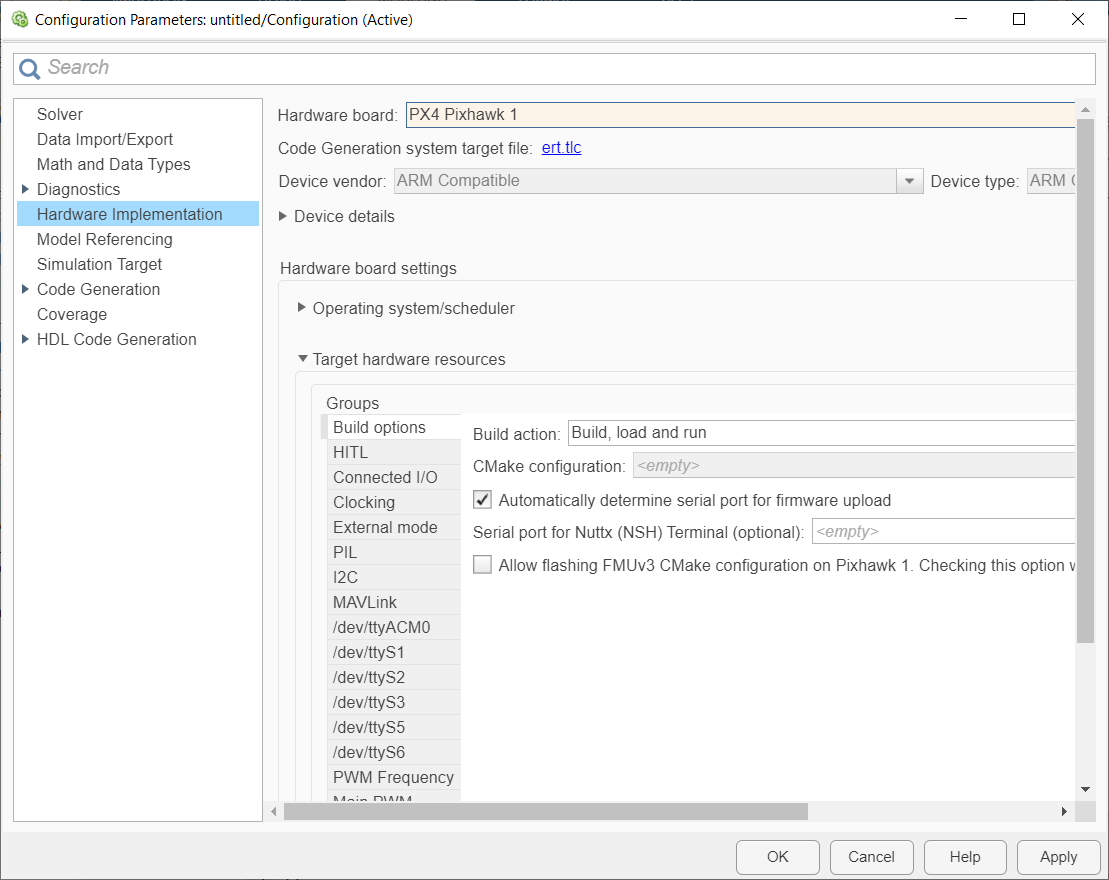Image resolution: width=1109 pixels, height=880 pixels.
Task: Select Solver in the category tree
Action: tap(59, 115)
